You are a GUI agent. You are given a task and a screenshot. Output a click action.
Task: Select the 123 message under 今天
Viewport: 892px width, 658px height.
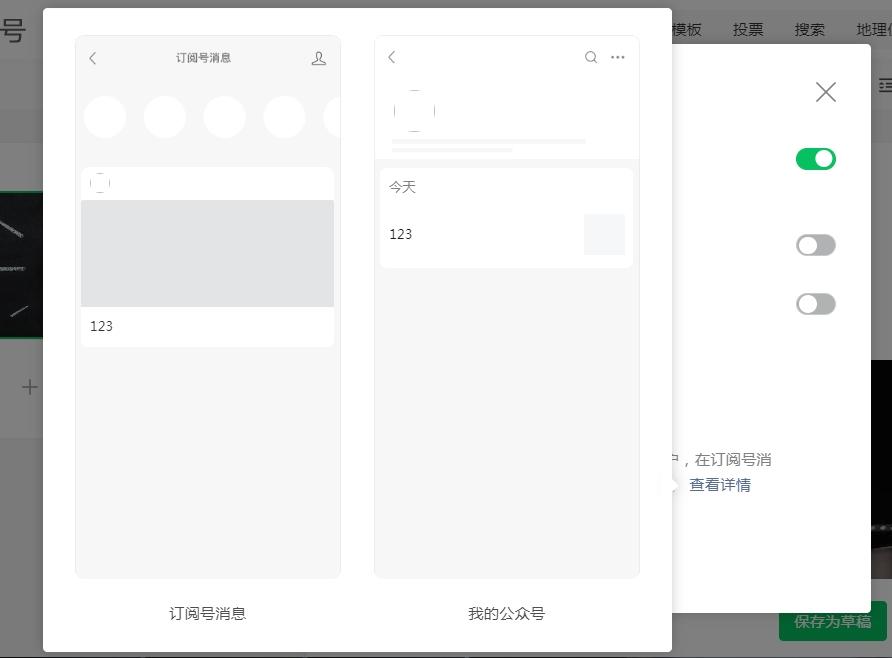(400, 234)
